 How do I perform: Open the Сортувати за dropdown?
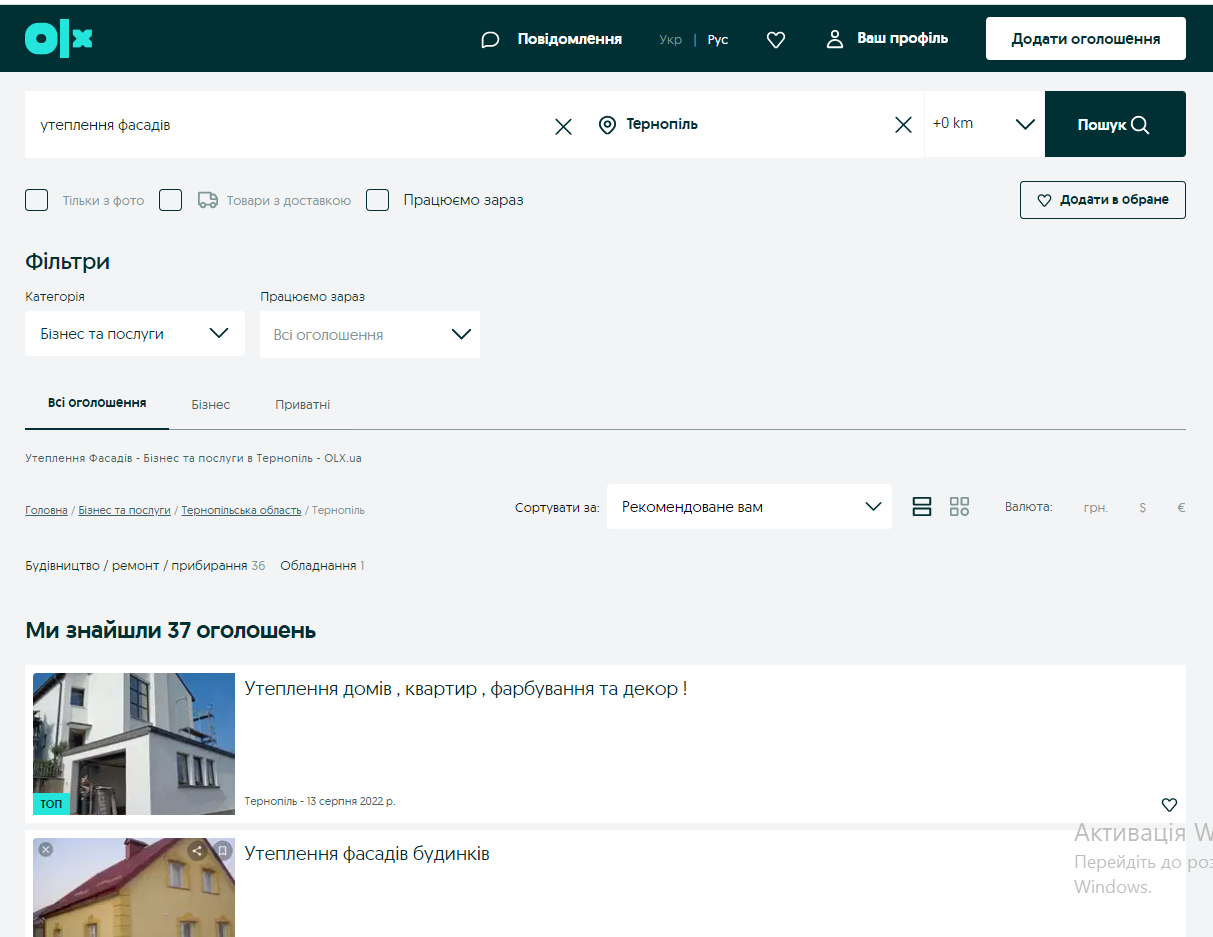pos(749,506)
